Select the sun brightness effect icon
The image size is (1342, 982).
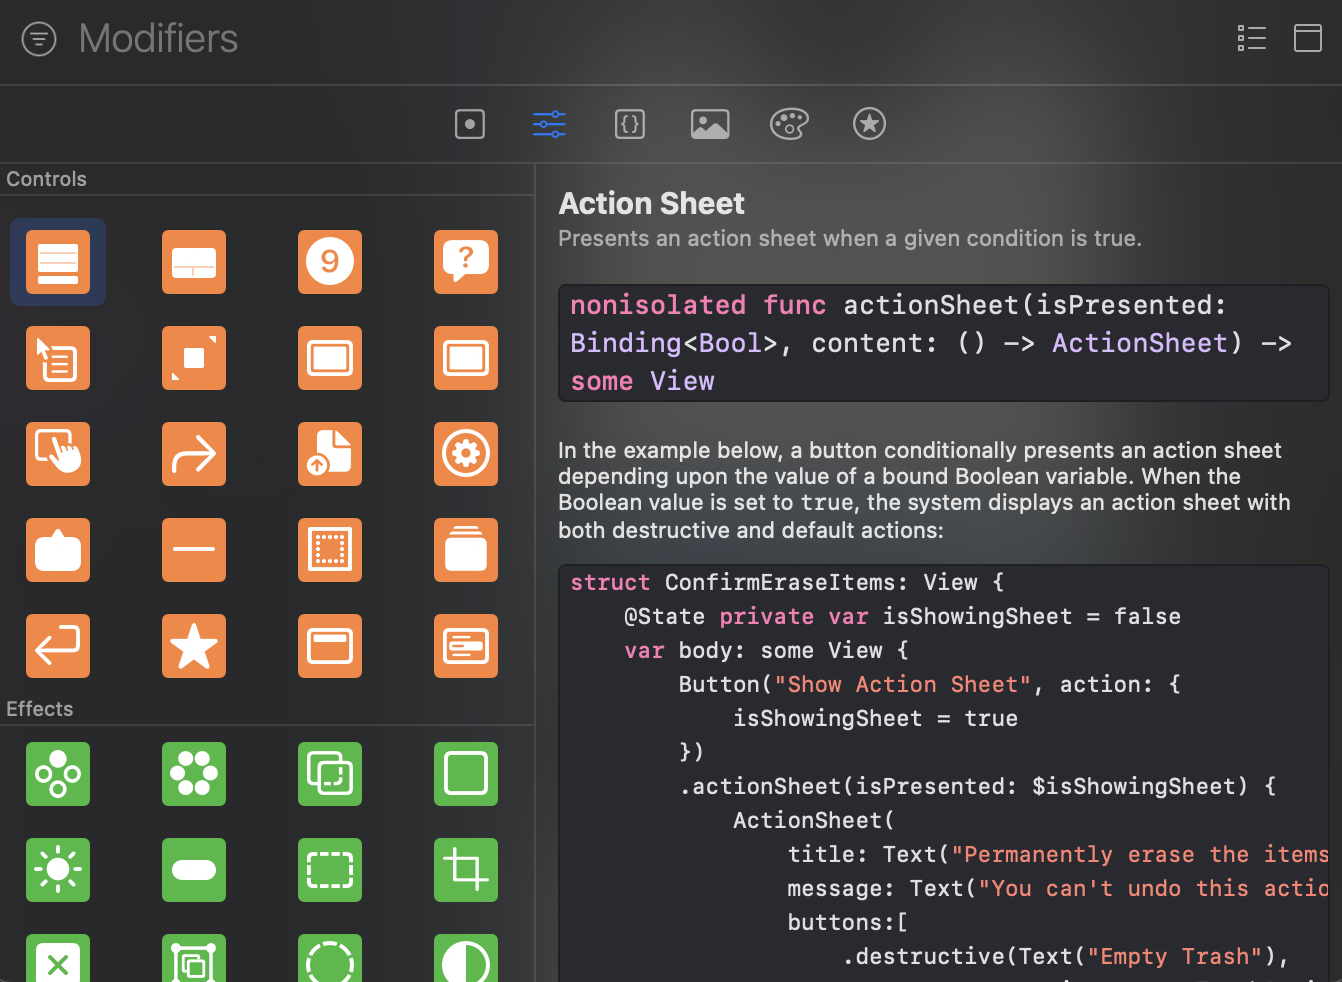[58, 870]
